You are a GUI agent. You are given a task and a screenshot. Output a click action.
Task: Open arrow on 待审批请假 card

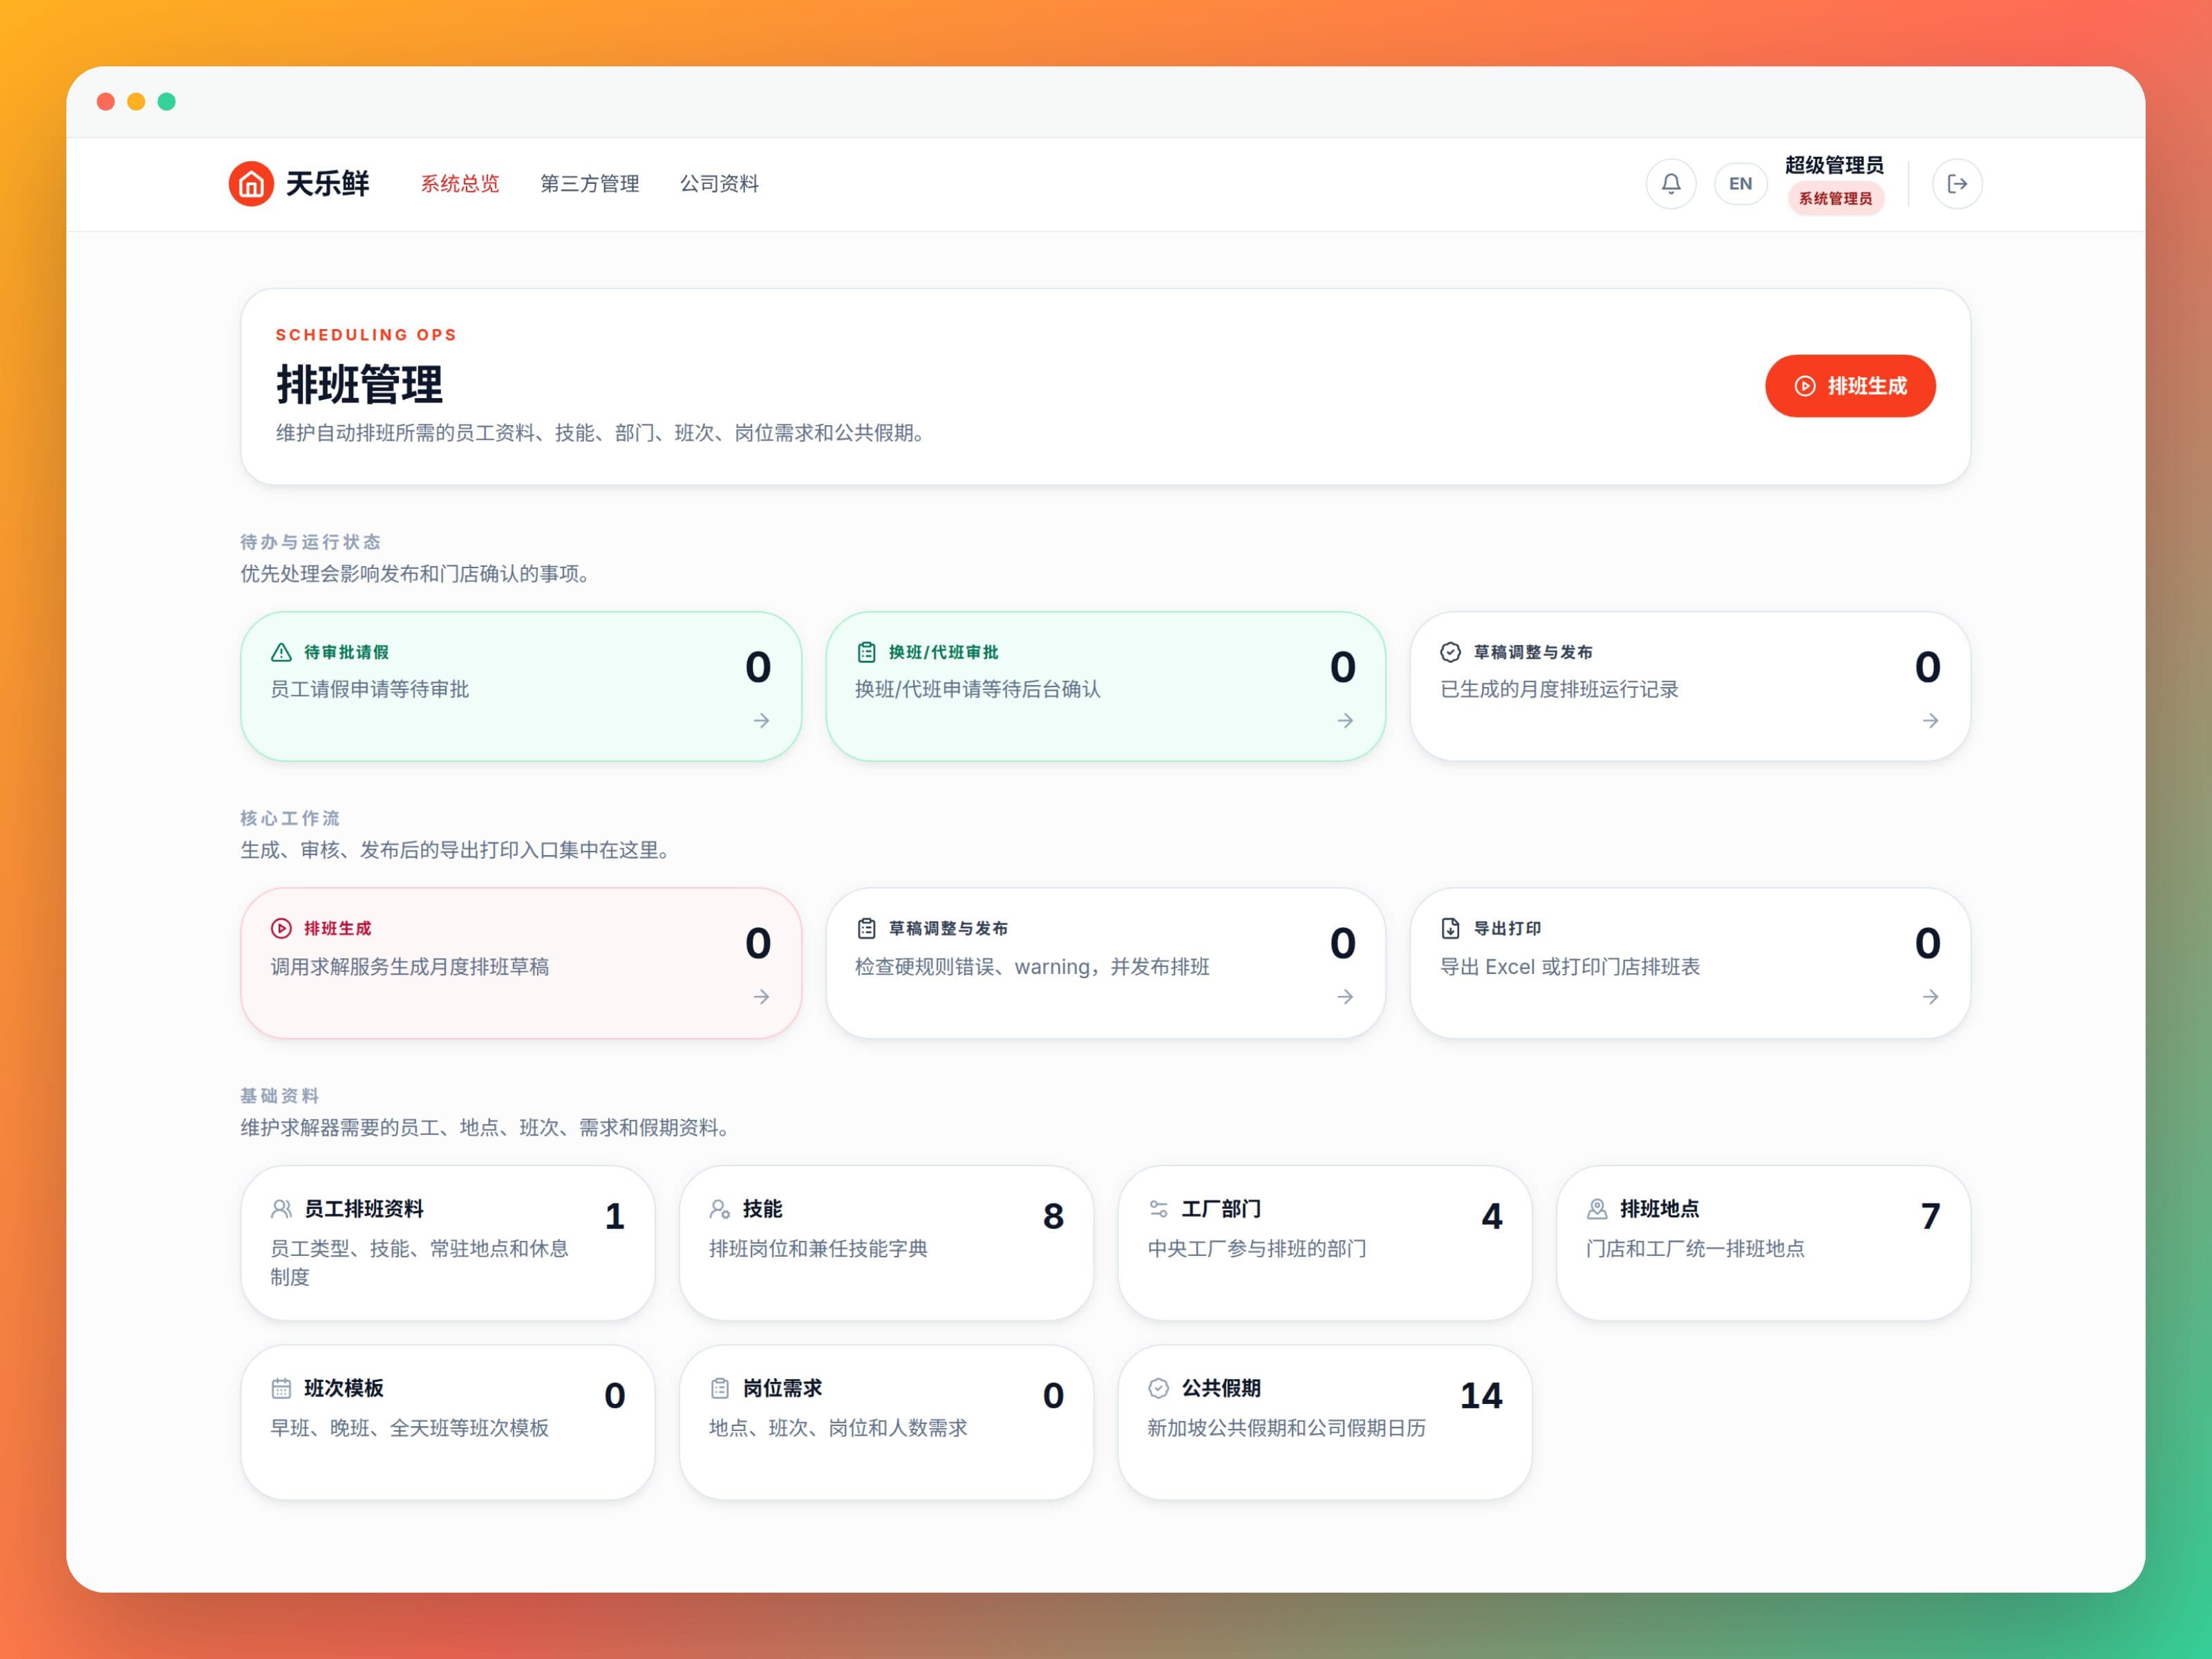(x=761, y=720)
